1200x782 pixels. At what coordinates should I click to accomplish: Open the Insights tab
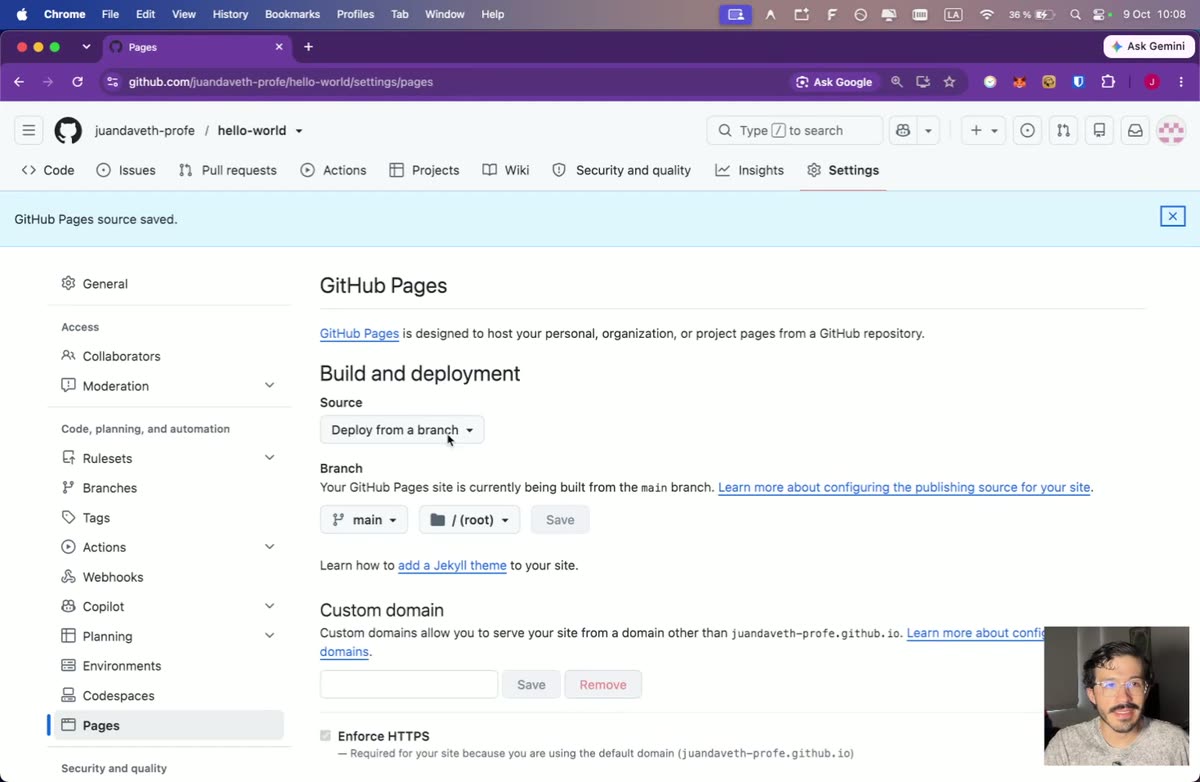749,170
